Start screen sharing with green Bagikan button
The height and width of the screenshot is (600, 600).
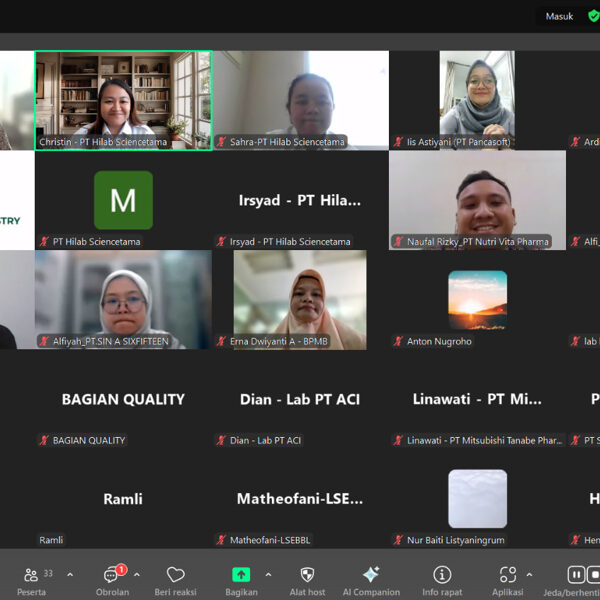(241, 575)
